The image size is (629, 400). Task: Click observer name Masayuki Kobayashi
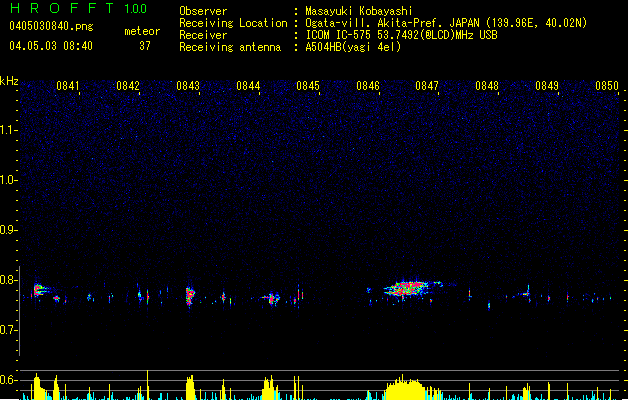coord(359,11)
